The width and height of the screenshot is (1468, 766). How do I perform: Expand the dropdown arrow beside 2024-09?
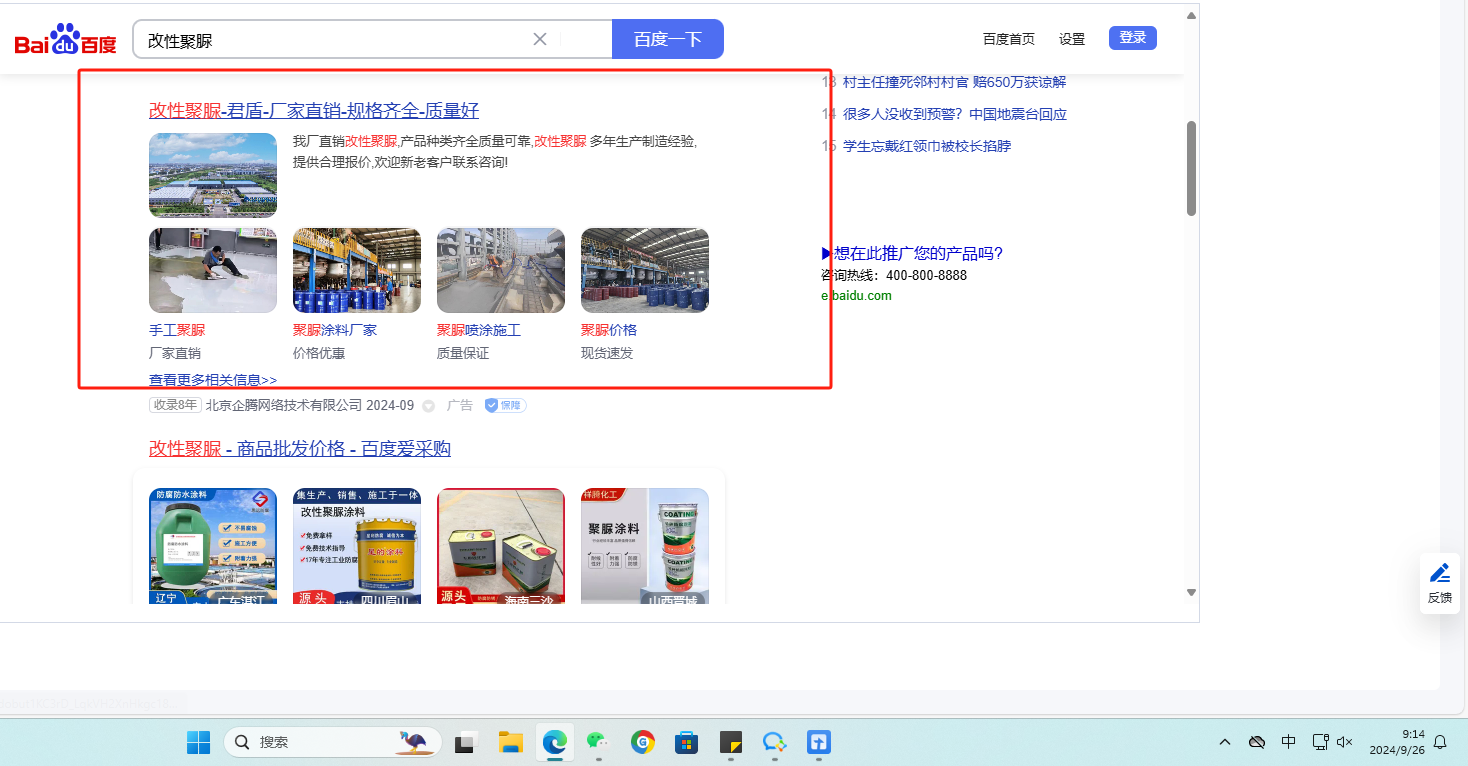[x=429, y=406]
